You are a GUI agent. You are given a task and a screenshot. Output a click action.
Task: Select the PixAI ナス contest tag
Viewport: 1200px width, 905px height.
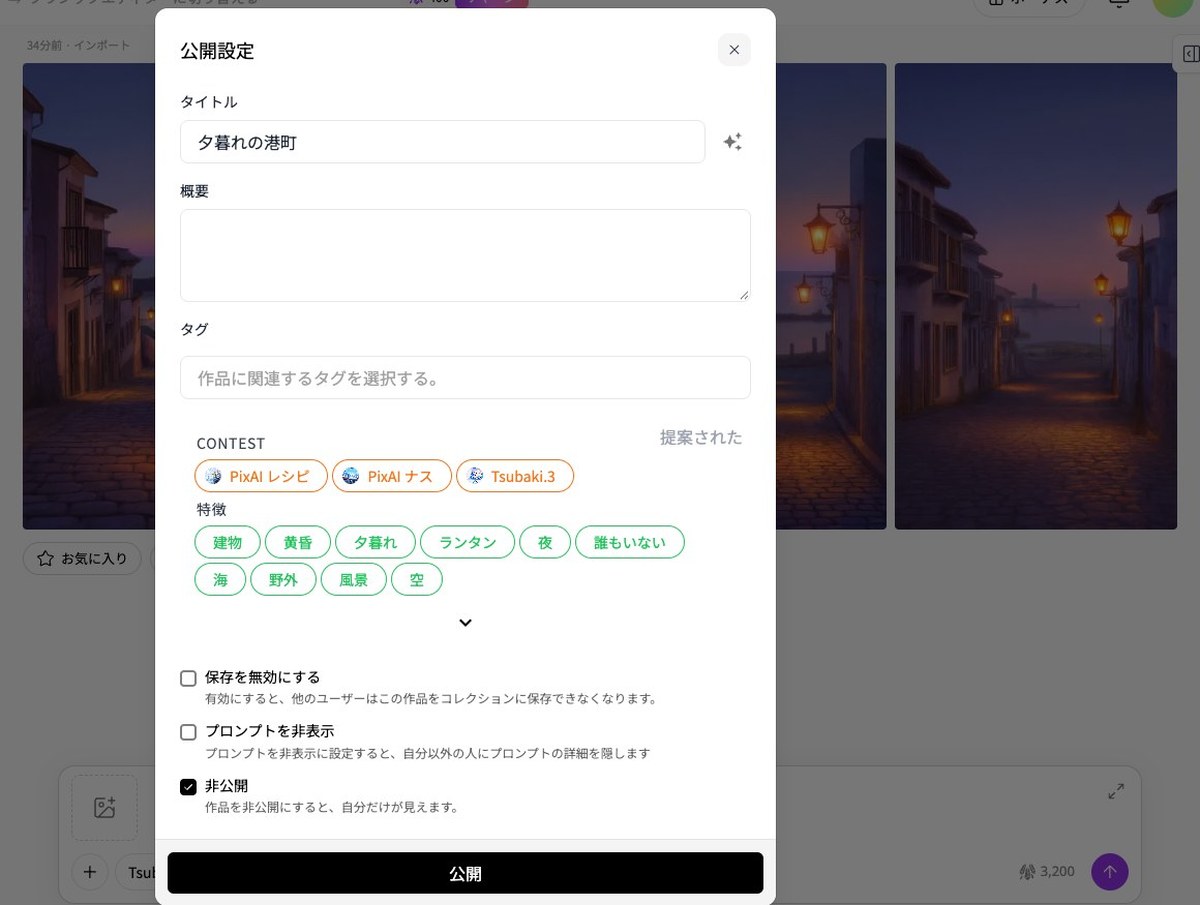[x=392, y=476]
